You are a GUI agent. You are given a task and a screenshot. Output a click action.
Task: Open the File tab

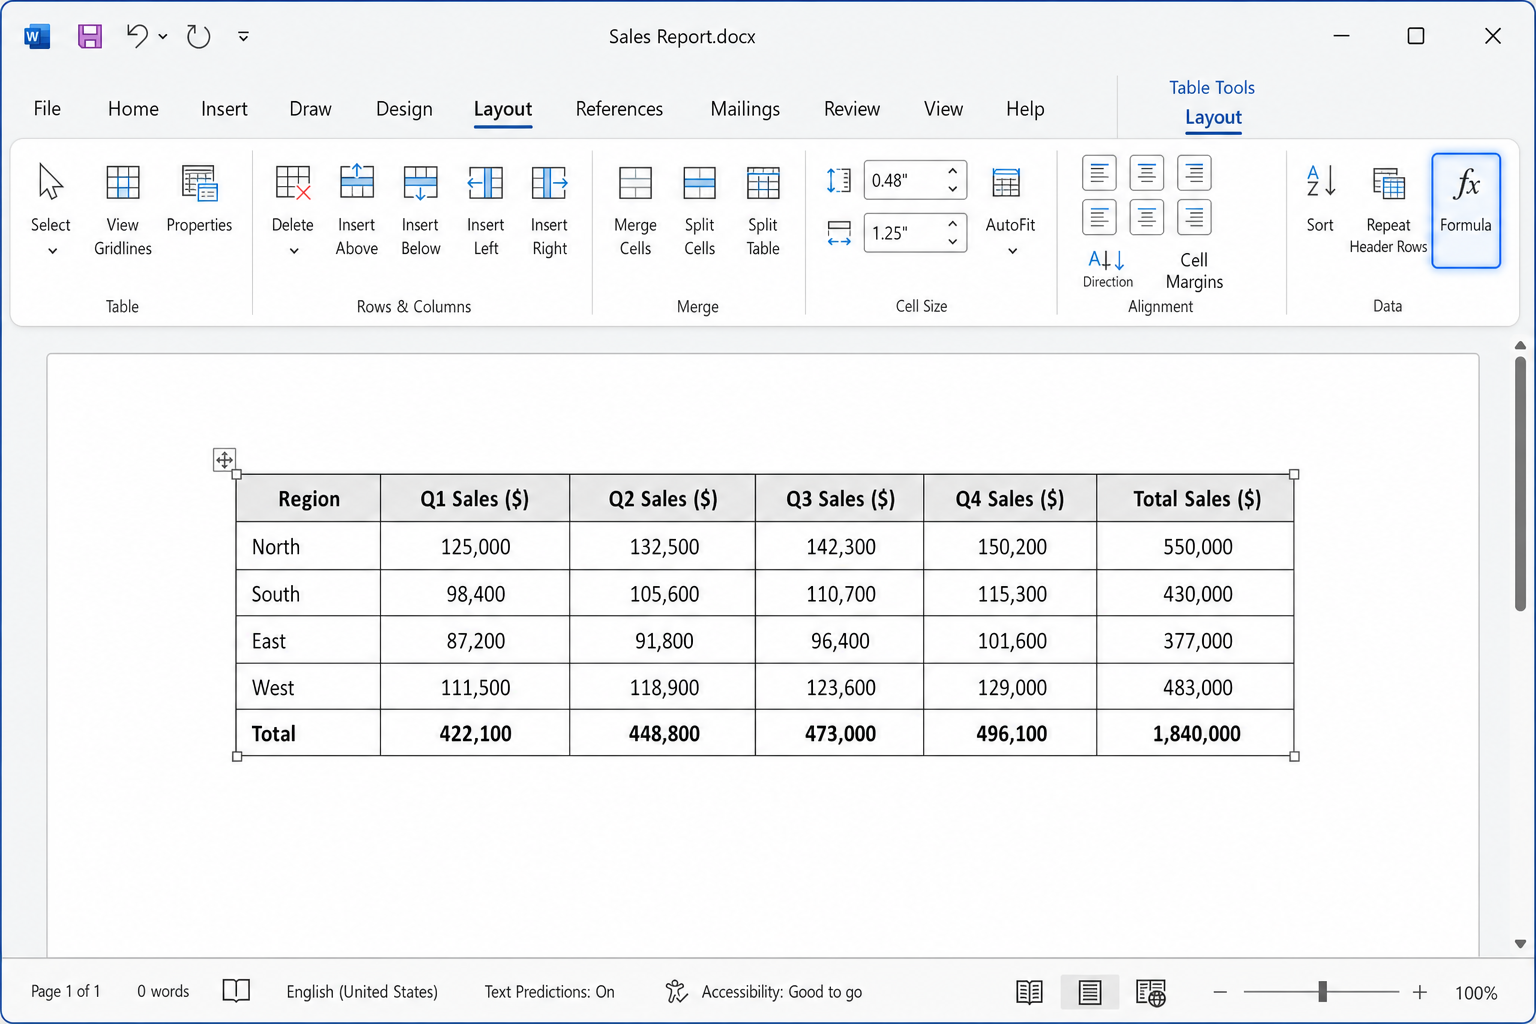47,109
